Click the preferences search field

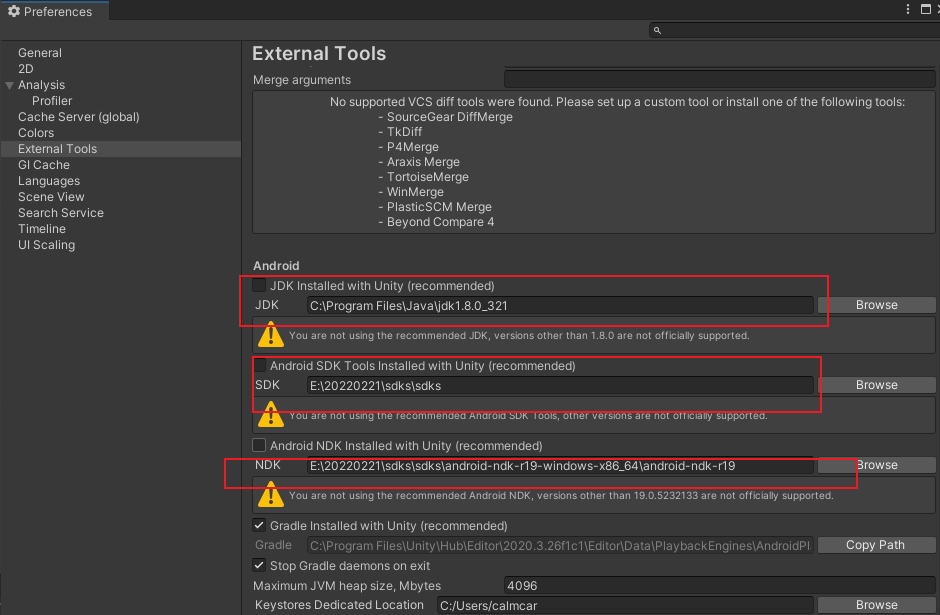(x=794, y=30)
